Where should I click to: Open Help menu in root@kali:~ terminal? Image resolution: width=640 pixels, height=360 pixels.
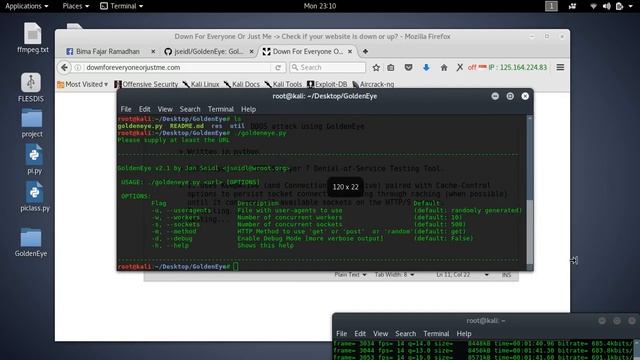[464, 333]
